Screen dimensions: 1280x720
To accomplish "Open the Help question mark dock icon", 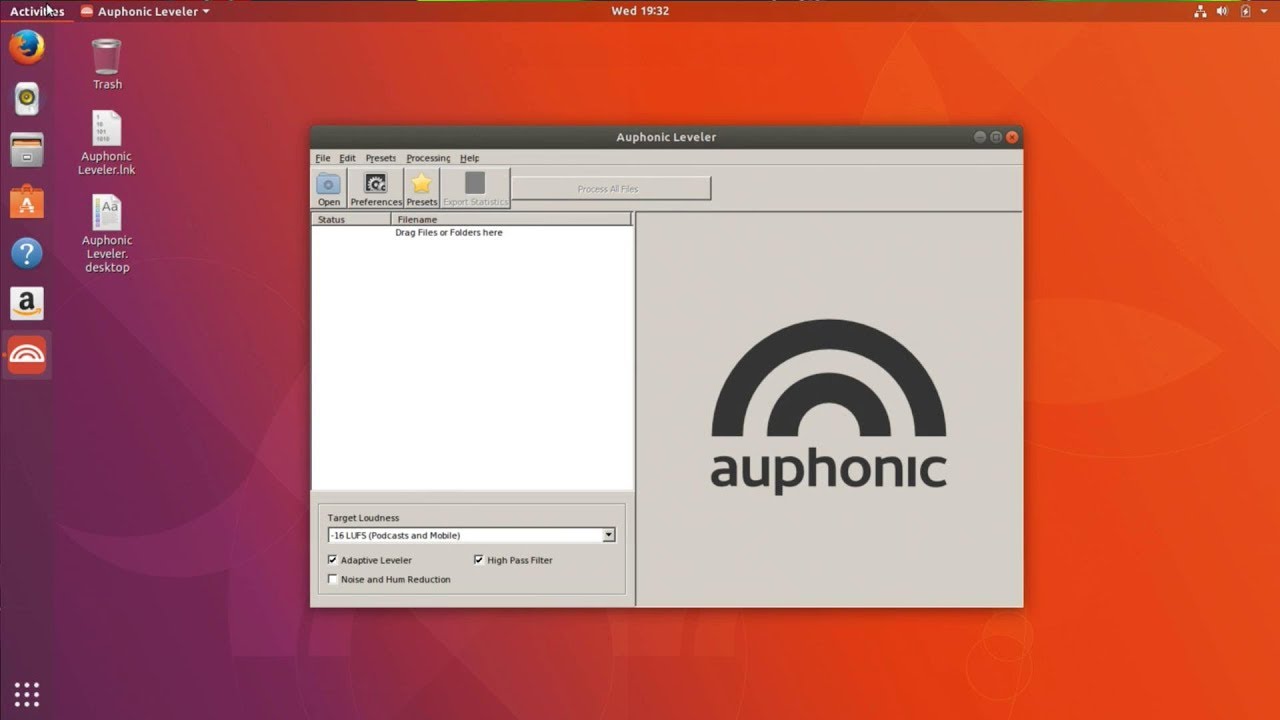I will tap(27, 253).
